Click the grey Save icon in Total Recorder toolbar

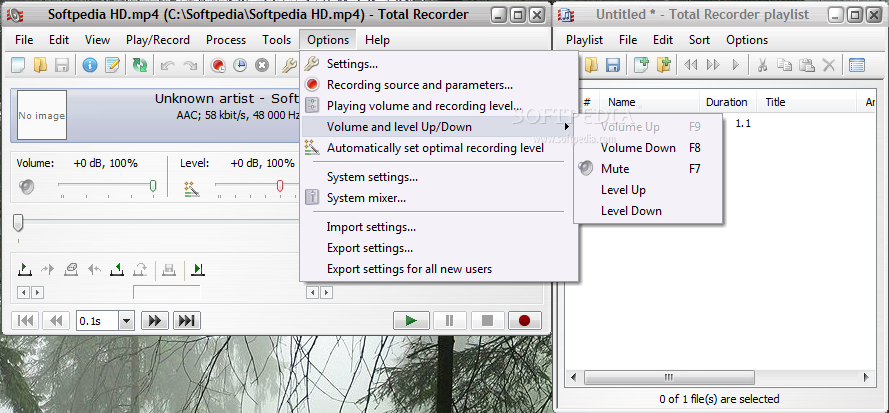62,65
